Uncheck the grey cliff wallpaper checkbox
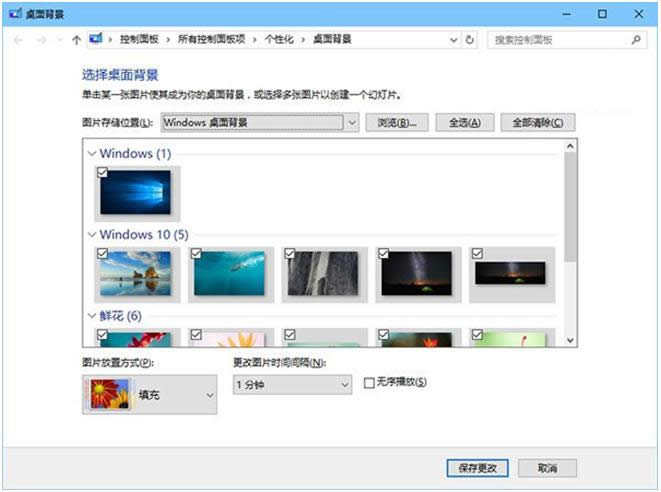Image resolution: width=661 pixels, height=492 pixels. (x=290, y=253)
